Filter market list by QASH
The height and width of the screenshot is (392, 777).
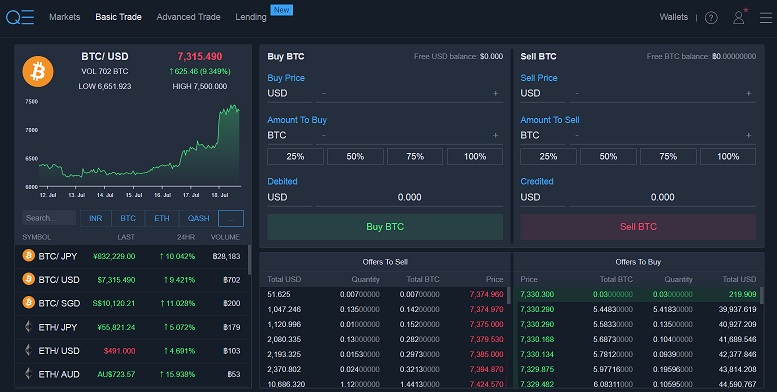pos(198,218)
